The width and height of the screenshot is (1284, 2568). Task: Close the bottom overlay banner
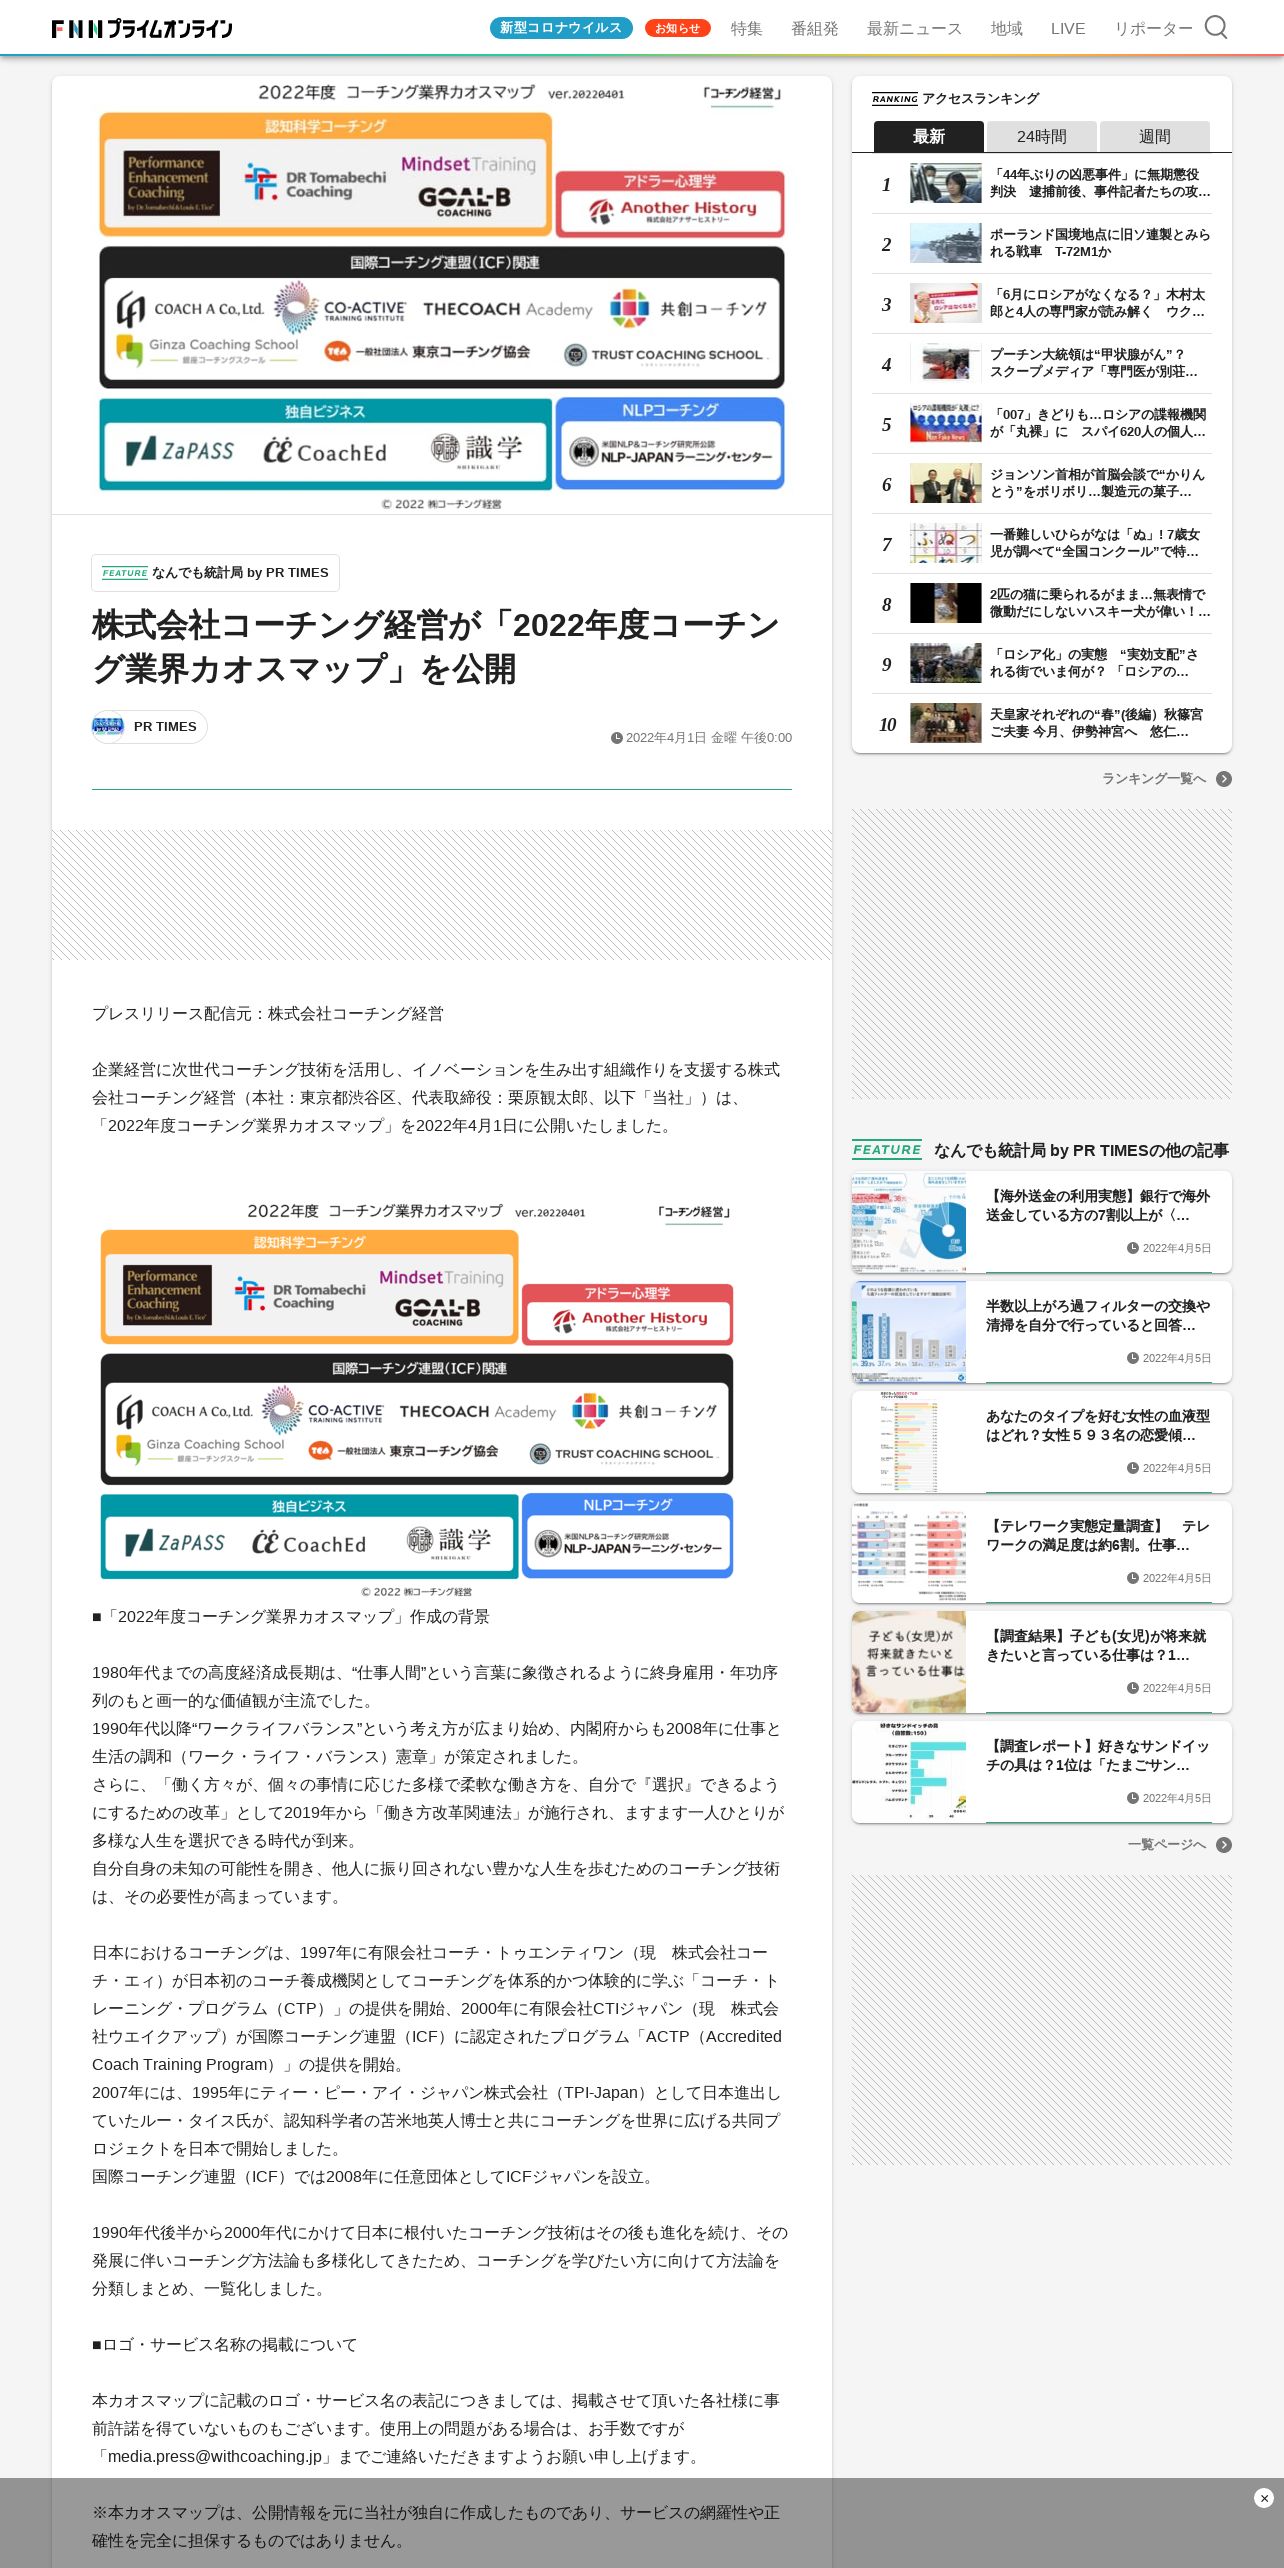(1264, 2497)
